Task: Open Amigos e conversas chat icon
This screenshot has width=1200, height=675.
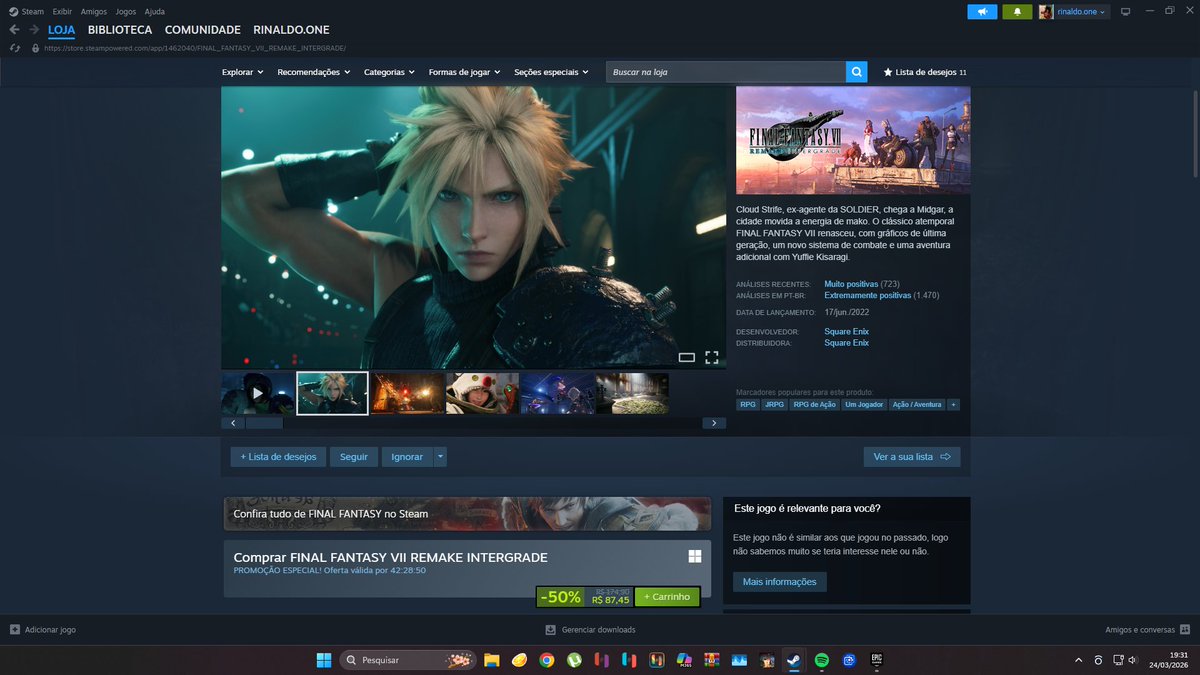Action: (1185, 630)
